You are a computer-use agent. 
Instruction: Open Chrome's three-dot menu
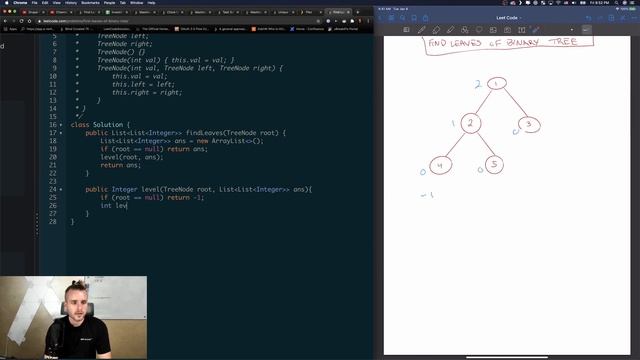click(x=368, y=21)
